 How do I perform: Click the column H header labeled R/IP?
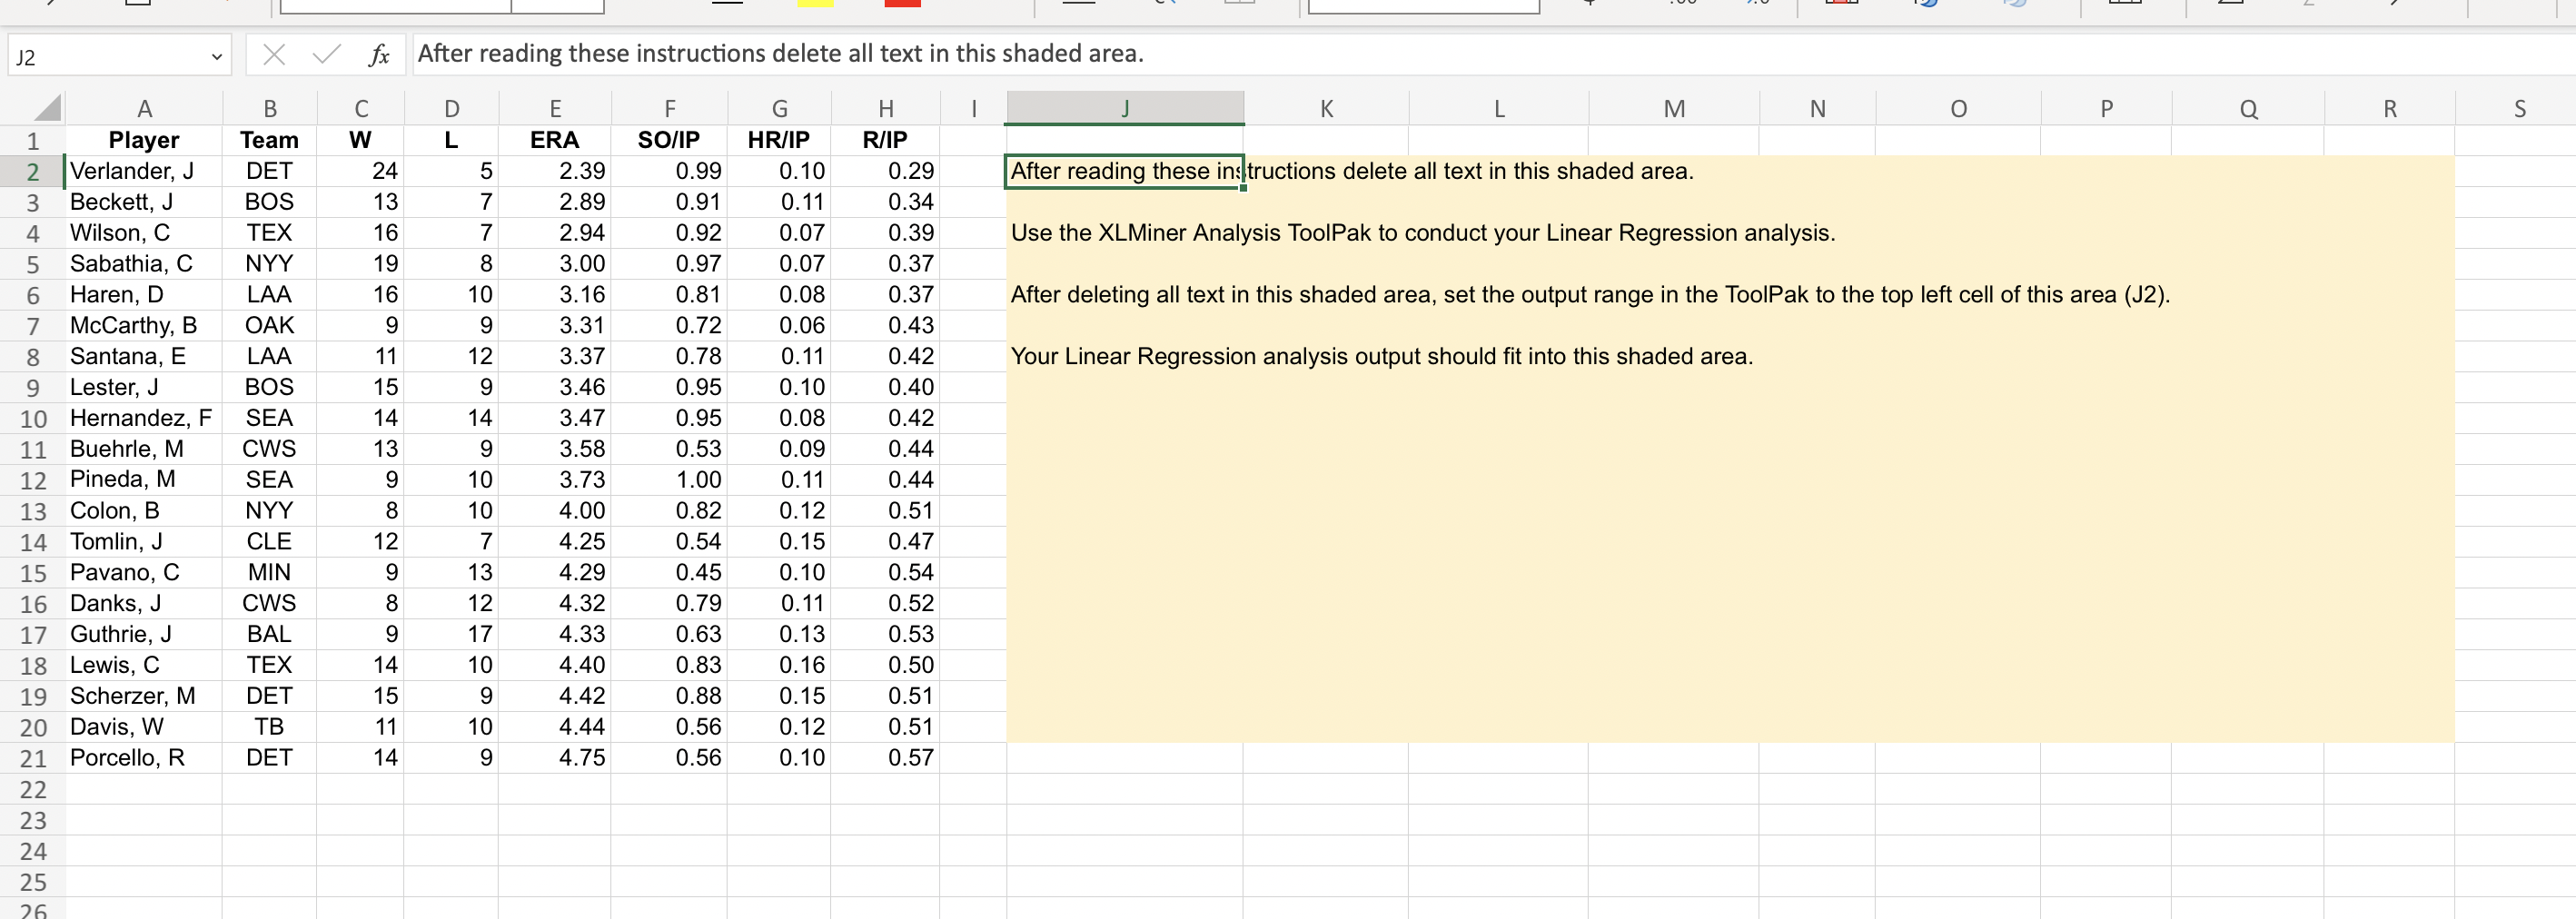pyautogui.click(x=886, y=108)
